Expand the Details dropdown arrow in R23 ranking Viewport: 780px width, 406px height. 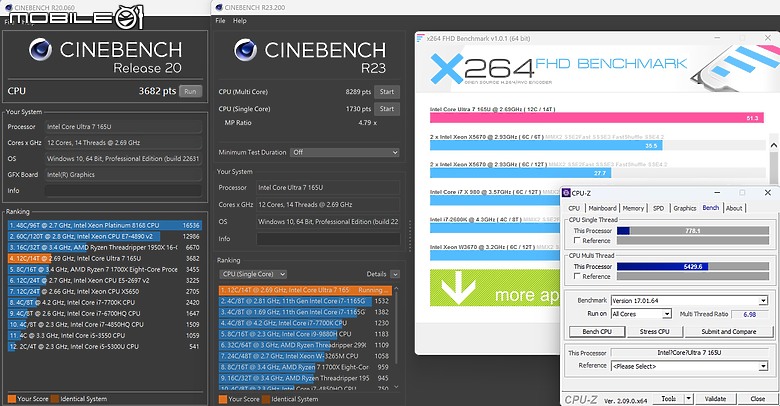tap(395, 274)
